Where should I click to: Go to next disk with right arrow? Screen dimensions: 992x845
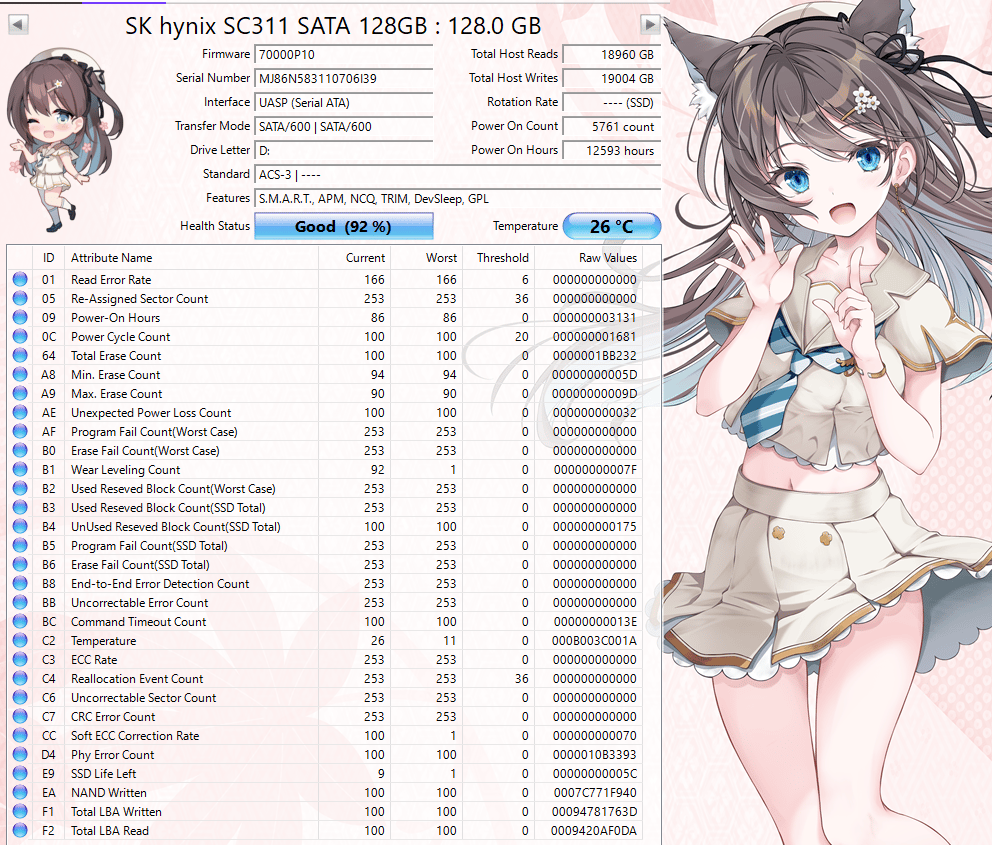pos(650,25)
